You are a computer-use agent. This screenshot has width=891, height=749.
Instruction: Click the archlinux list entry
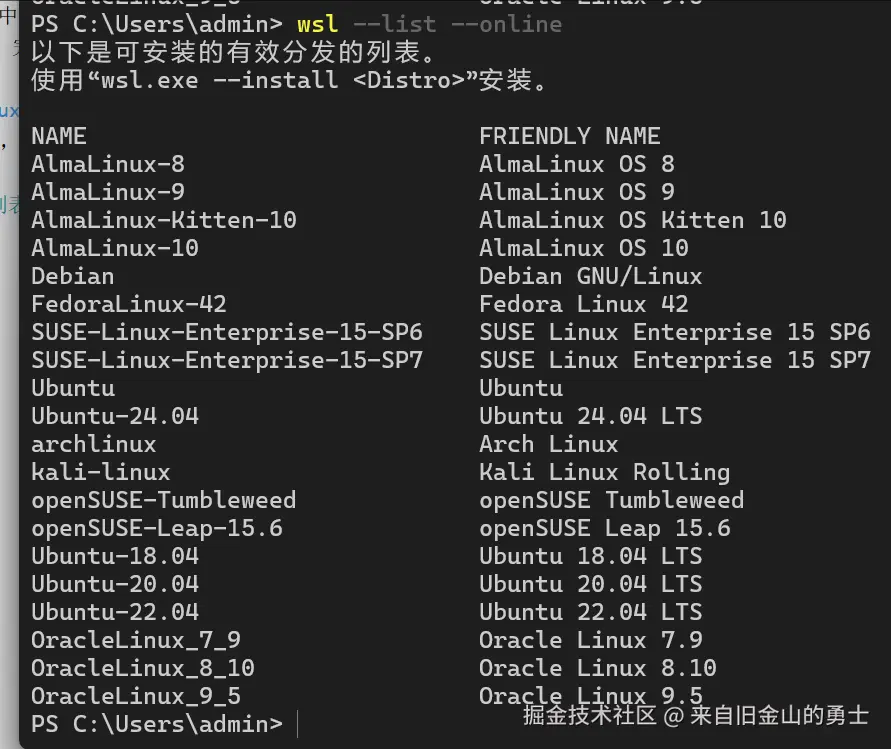pos(93,444)
